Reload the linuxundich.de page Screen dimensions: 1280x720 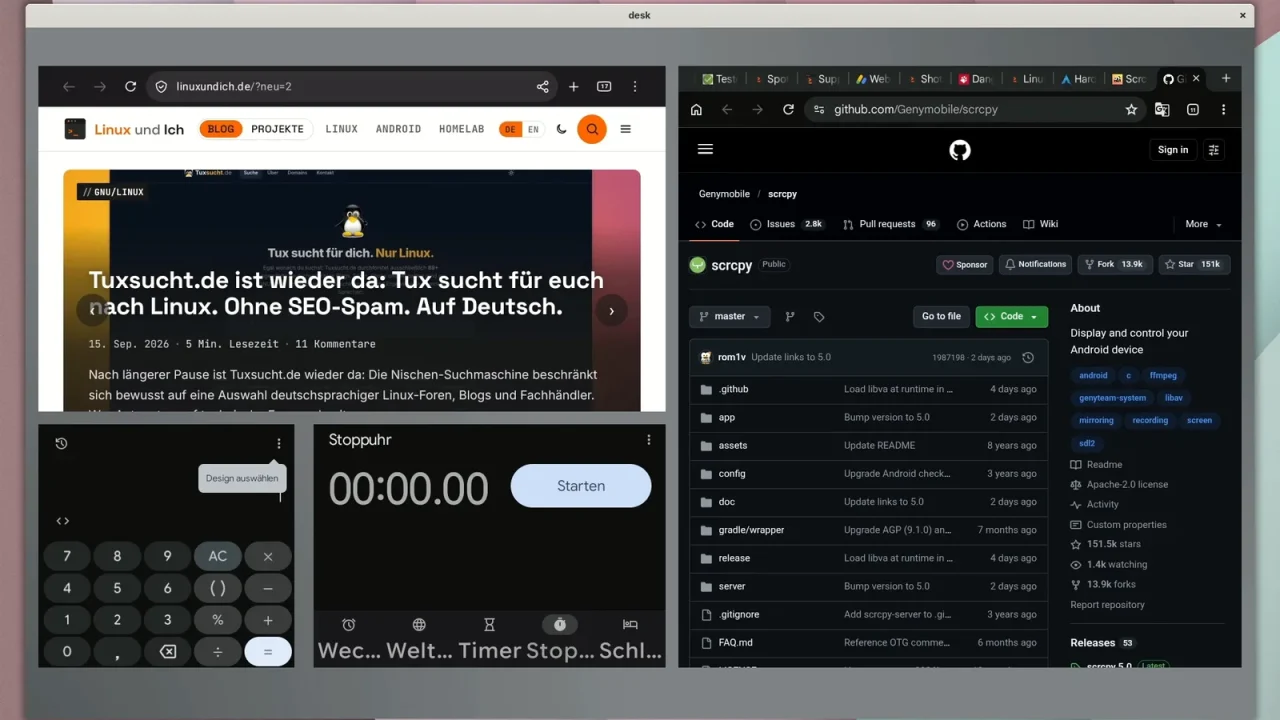point(130,87)
